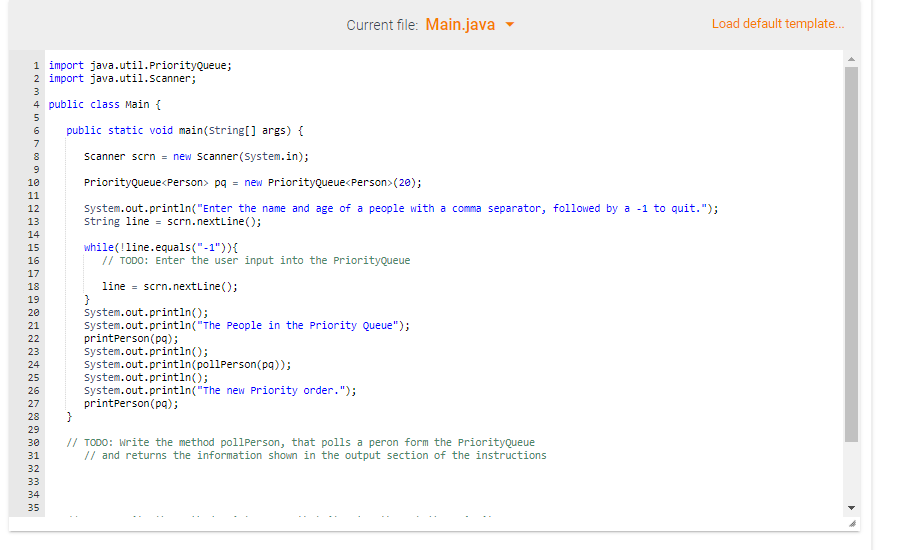Click the "Enter the name and age" println line

point(401,209)
